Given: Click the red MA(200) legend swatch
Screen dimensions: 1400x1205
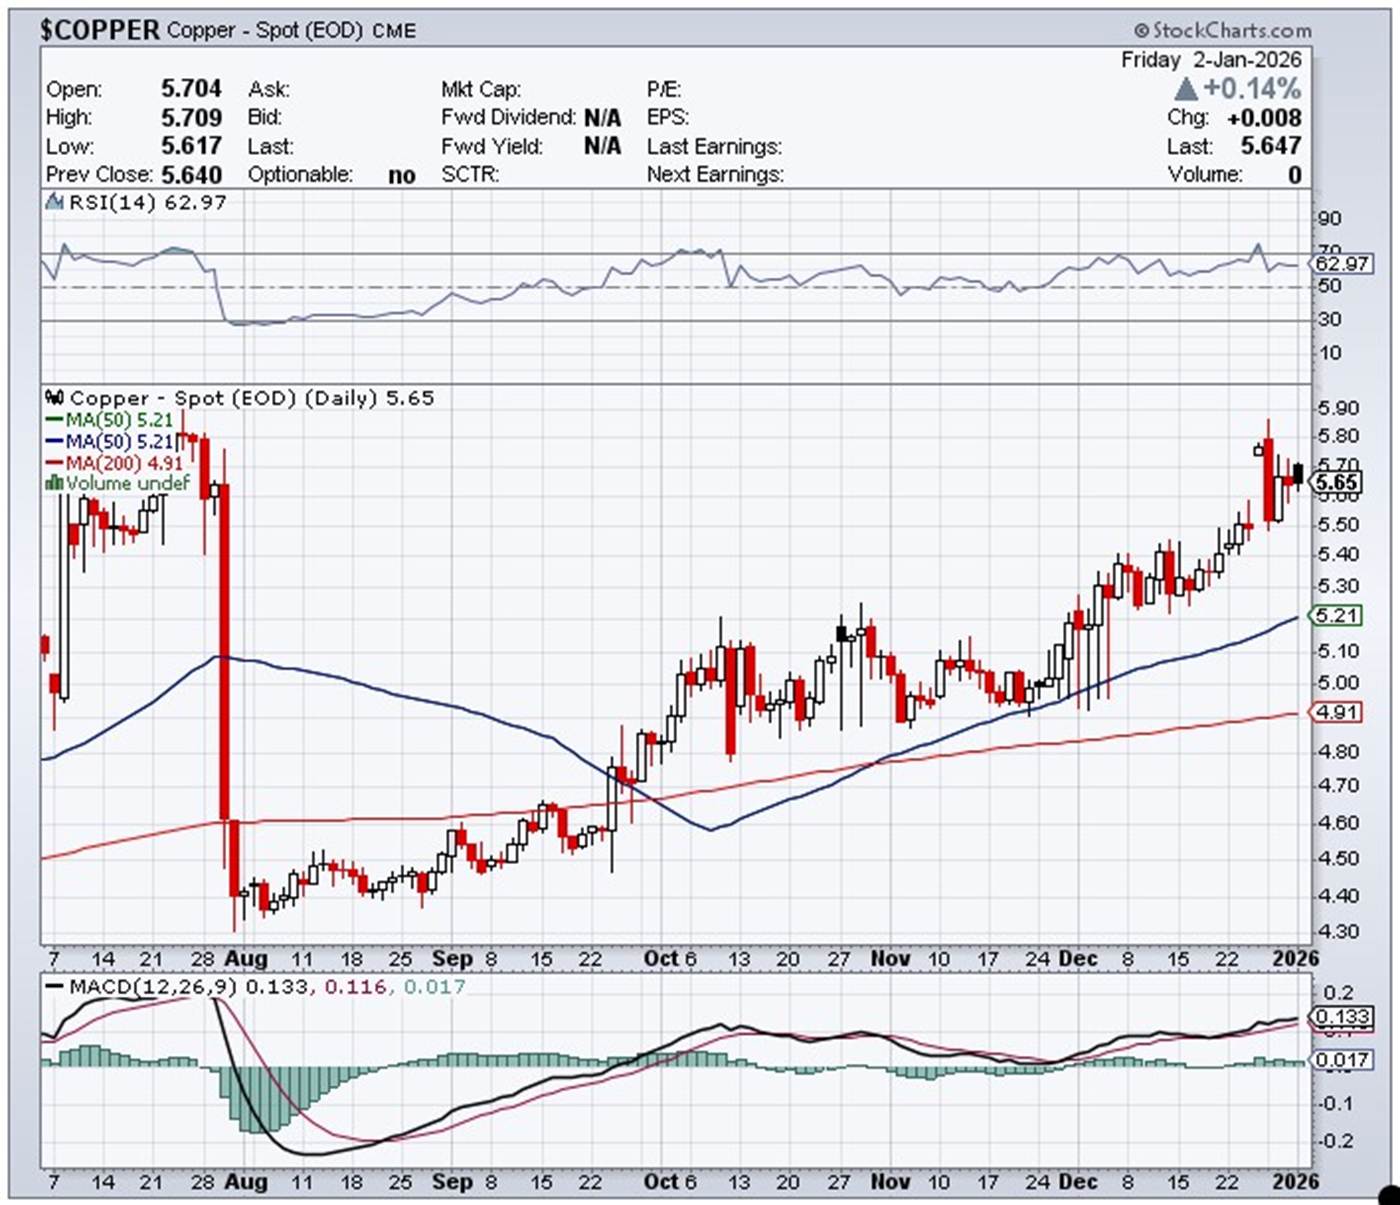Looking at the screenshot, I should (54, 463).
